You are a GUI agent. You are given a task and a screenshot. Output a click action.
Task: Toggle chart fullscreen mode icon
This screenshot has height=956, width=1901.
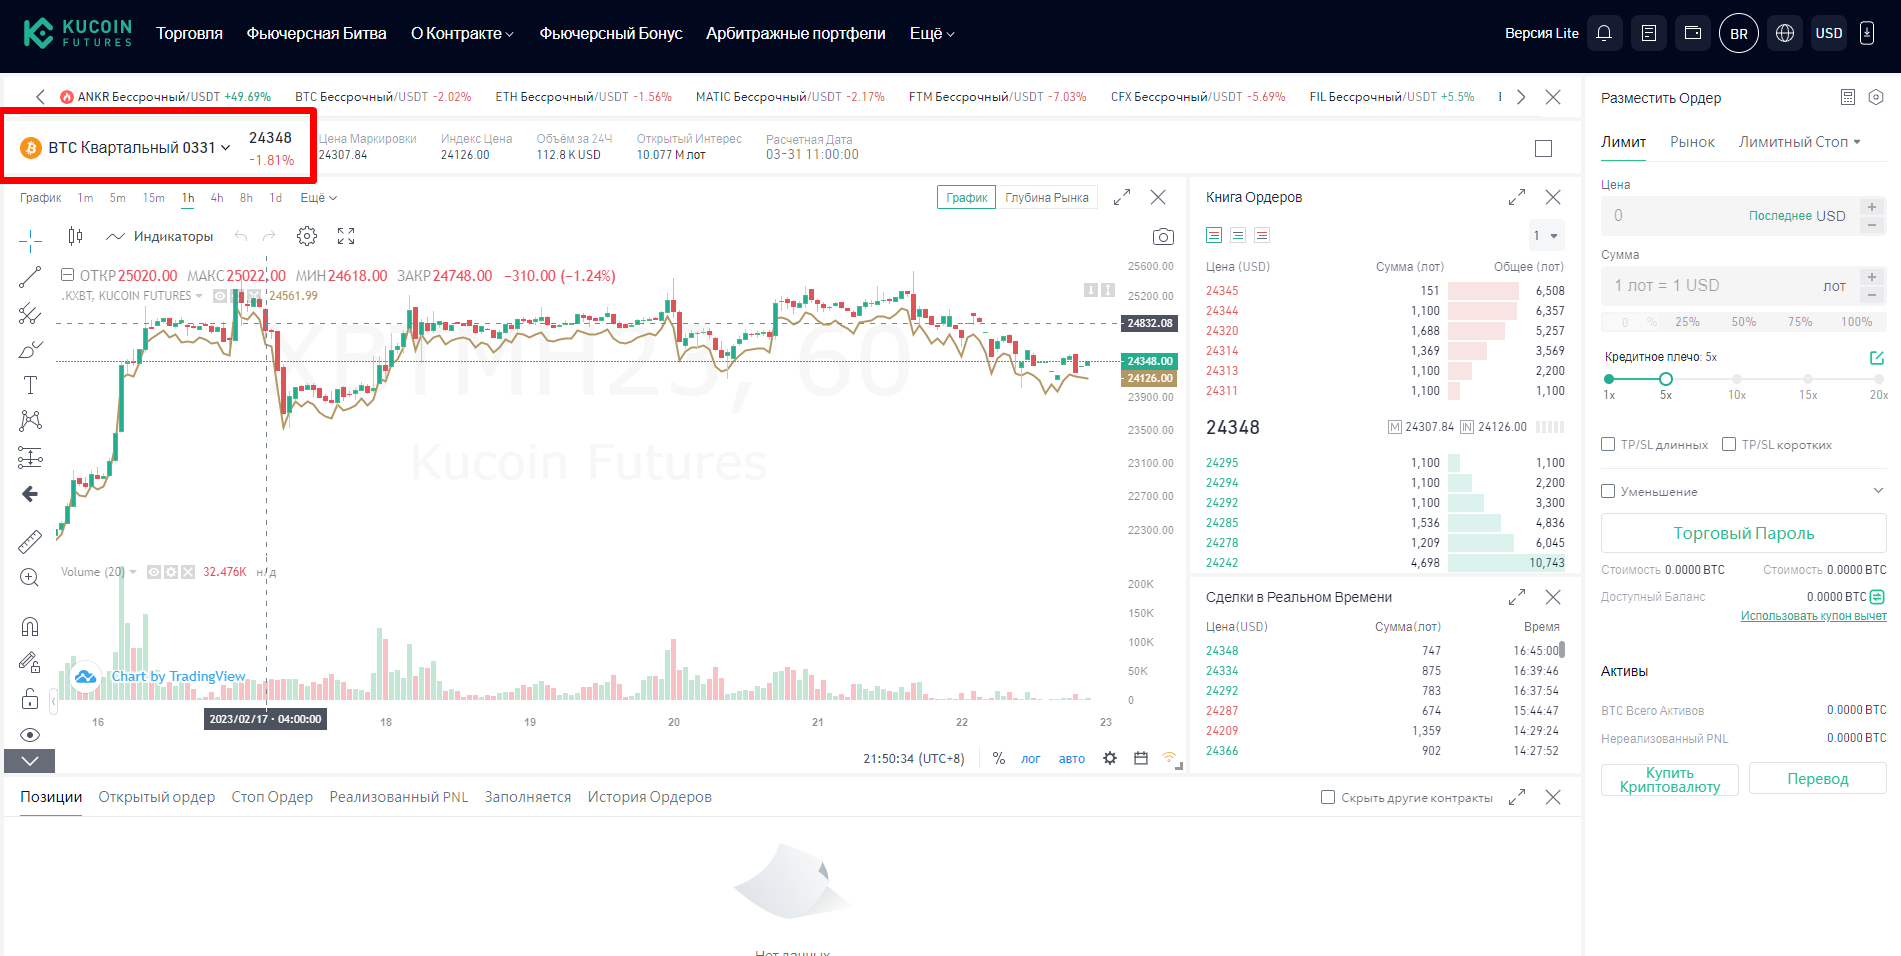click(346, 236)
